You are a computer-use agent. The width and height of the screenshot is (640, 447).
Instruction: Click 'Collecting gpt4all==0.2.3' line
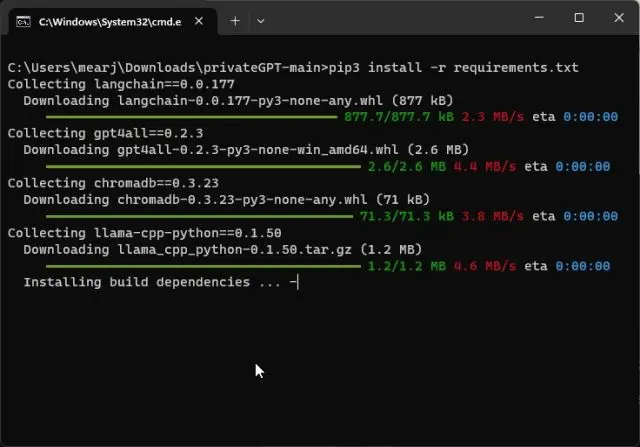pos(105,134)
